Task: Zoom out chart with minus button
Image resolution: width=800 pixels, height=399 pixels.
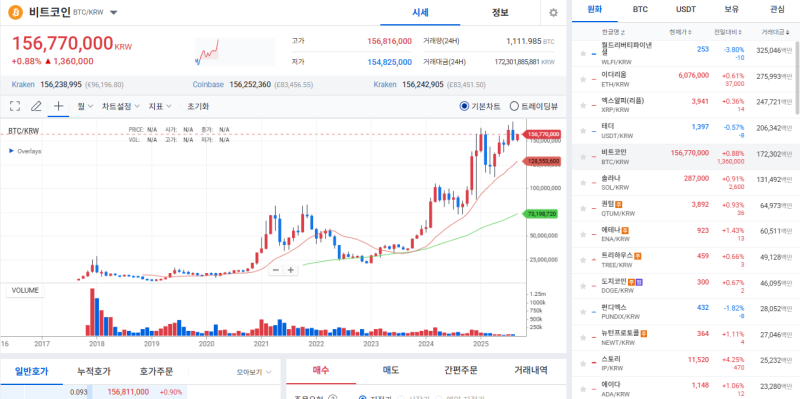Action: tap(276, 270)
